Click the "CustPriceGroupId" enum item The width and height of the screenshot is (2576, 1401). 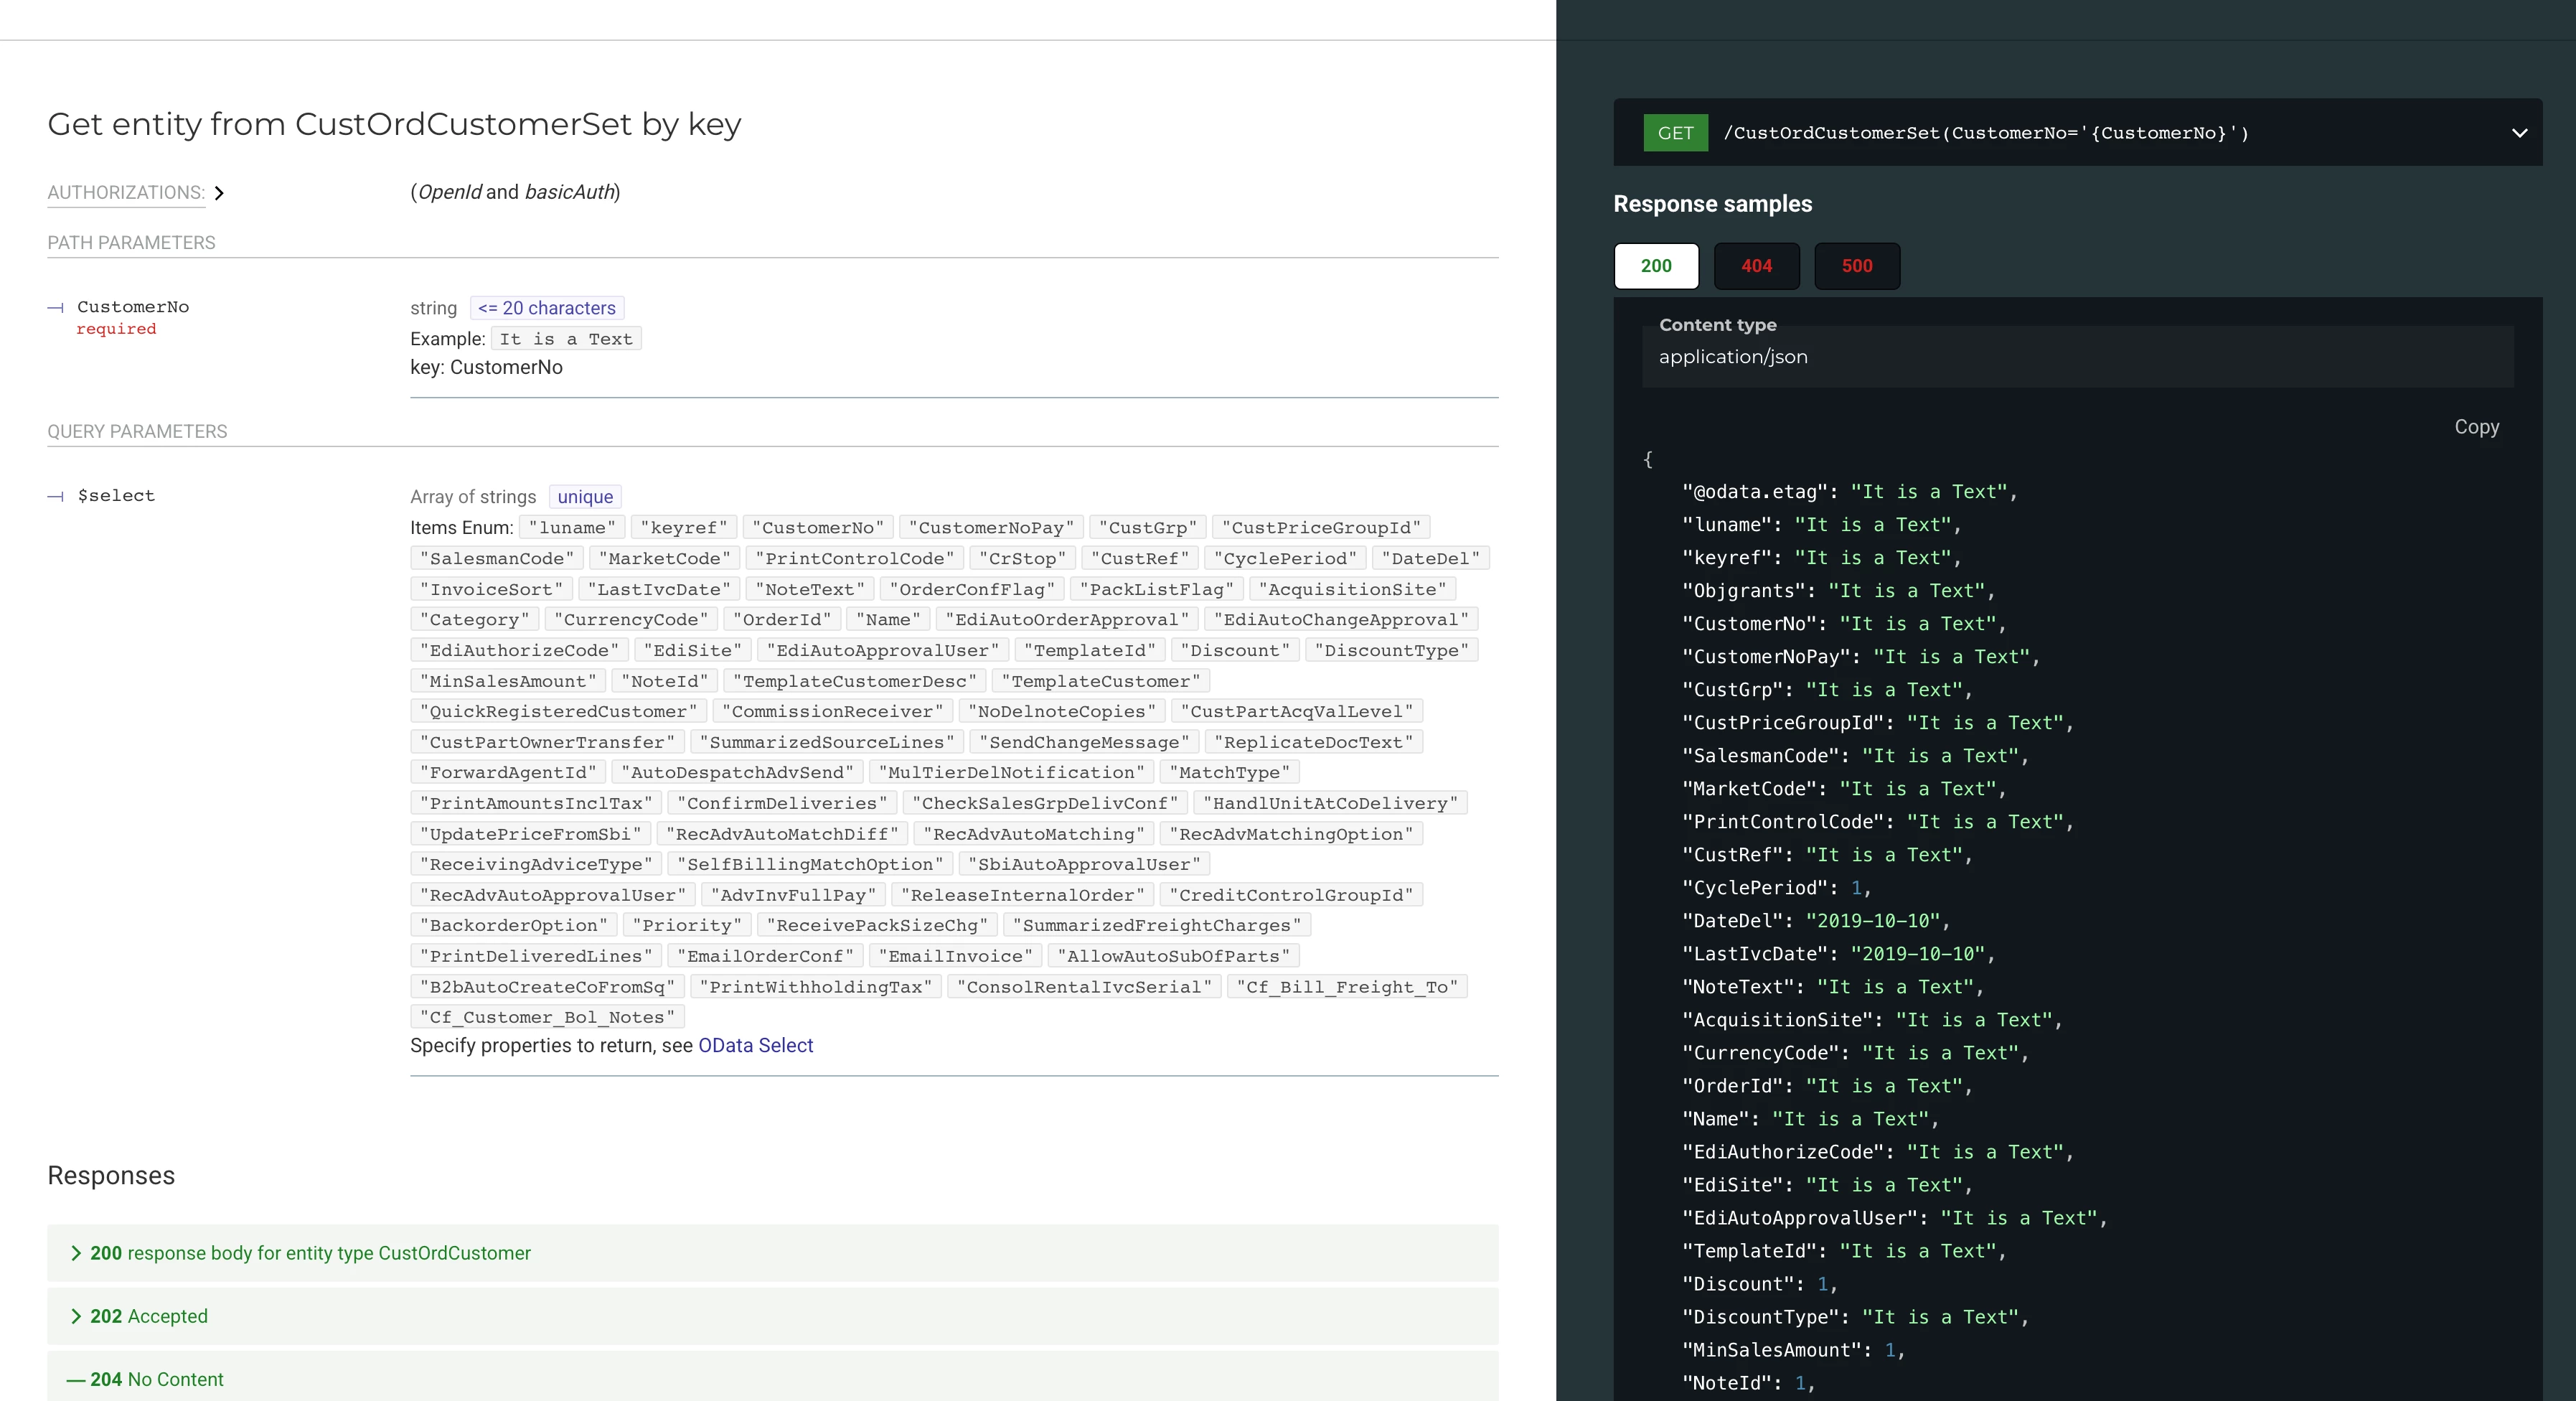click(1321, 528)
